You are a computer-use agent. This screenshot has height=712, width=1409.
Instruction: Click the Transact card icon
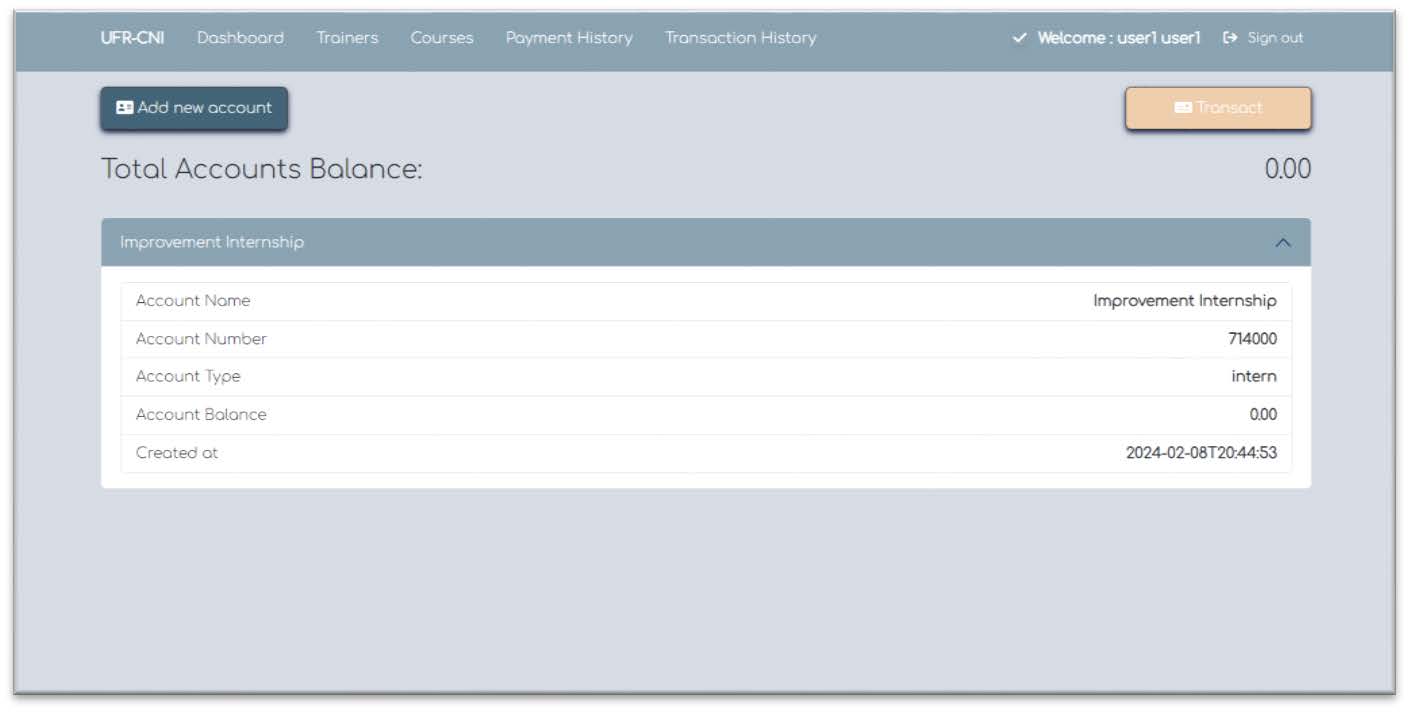[1185, 106]
